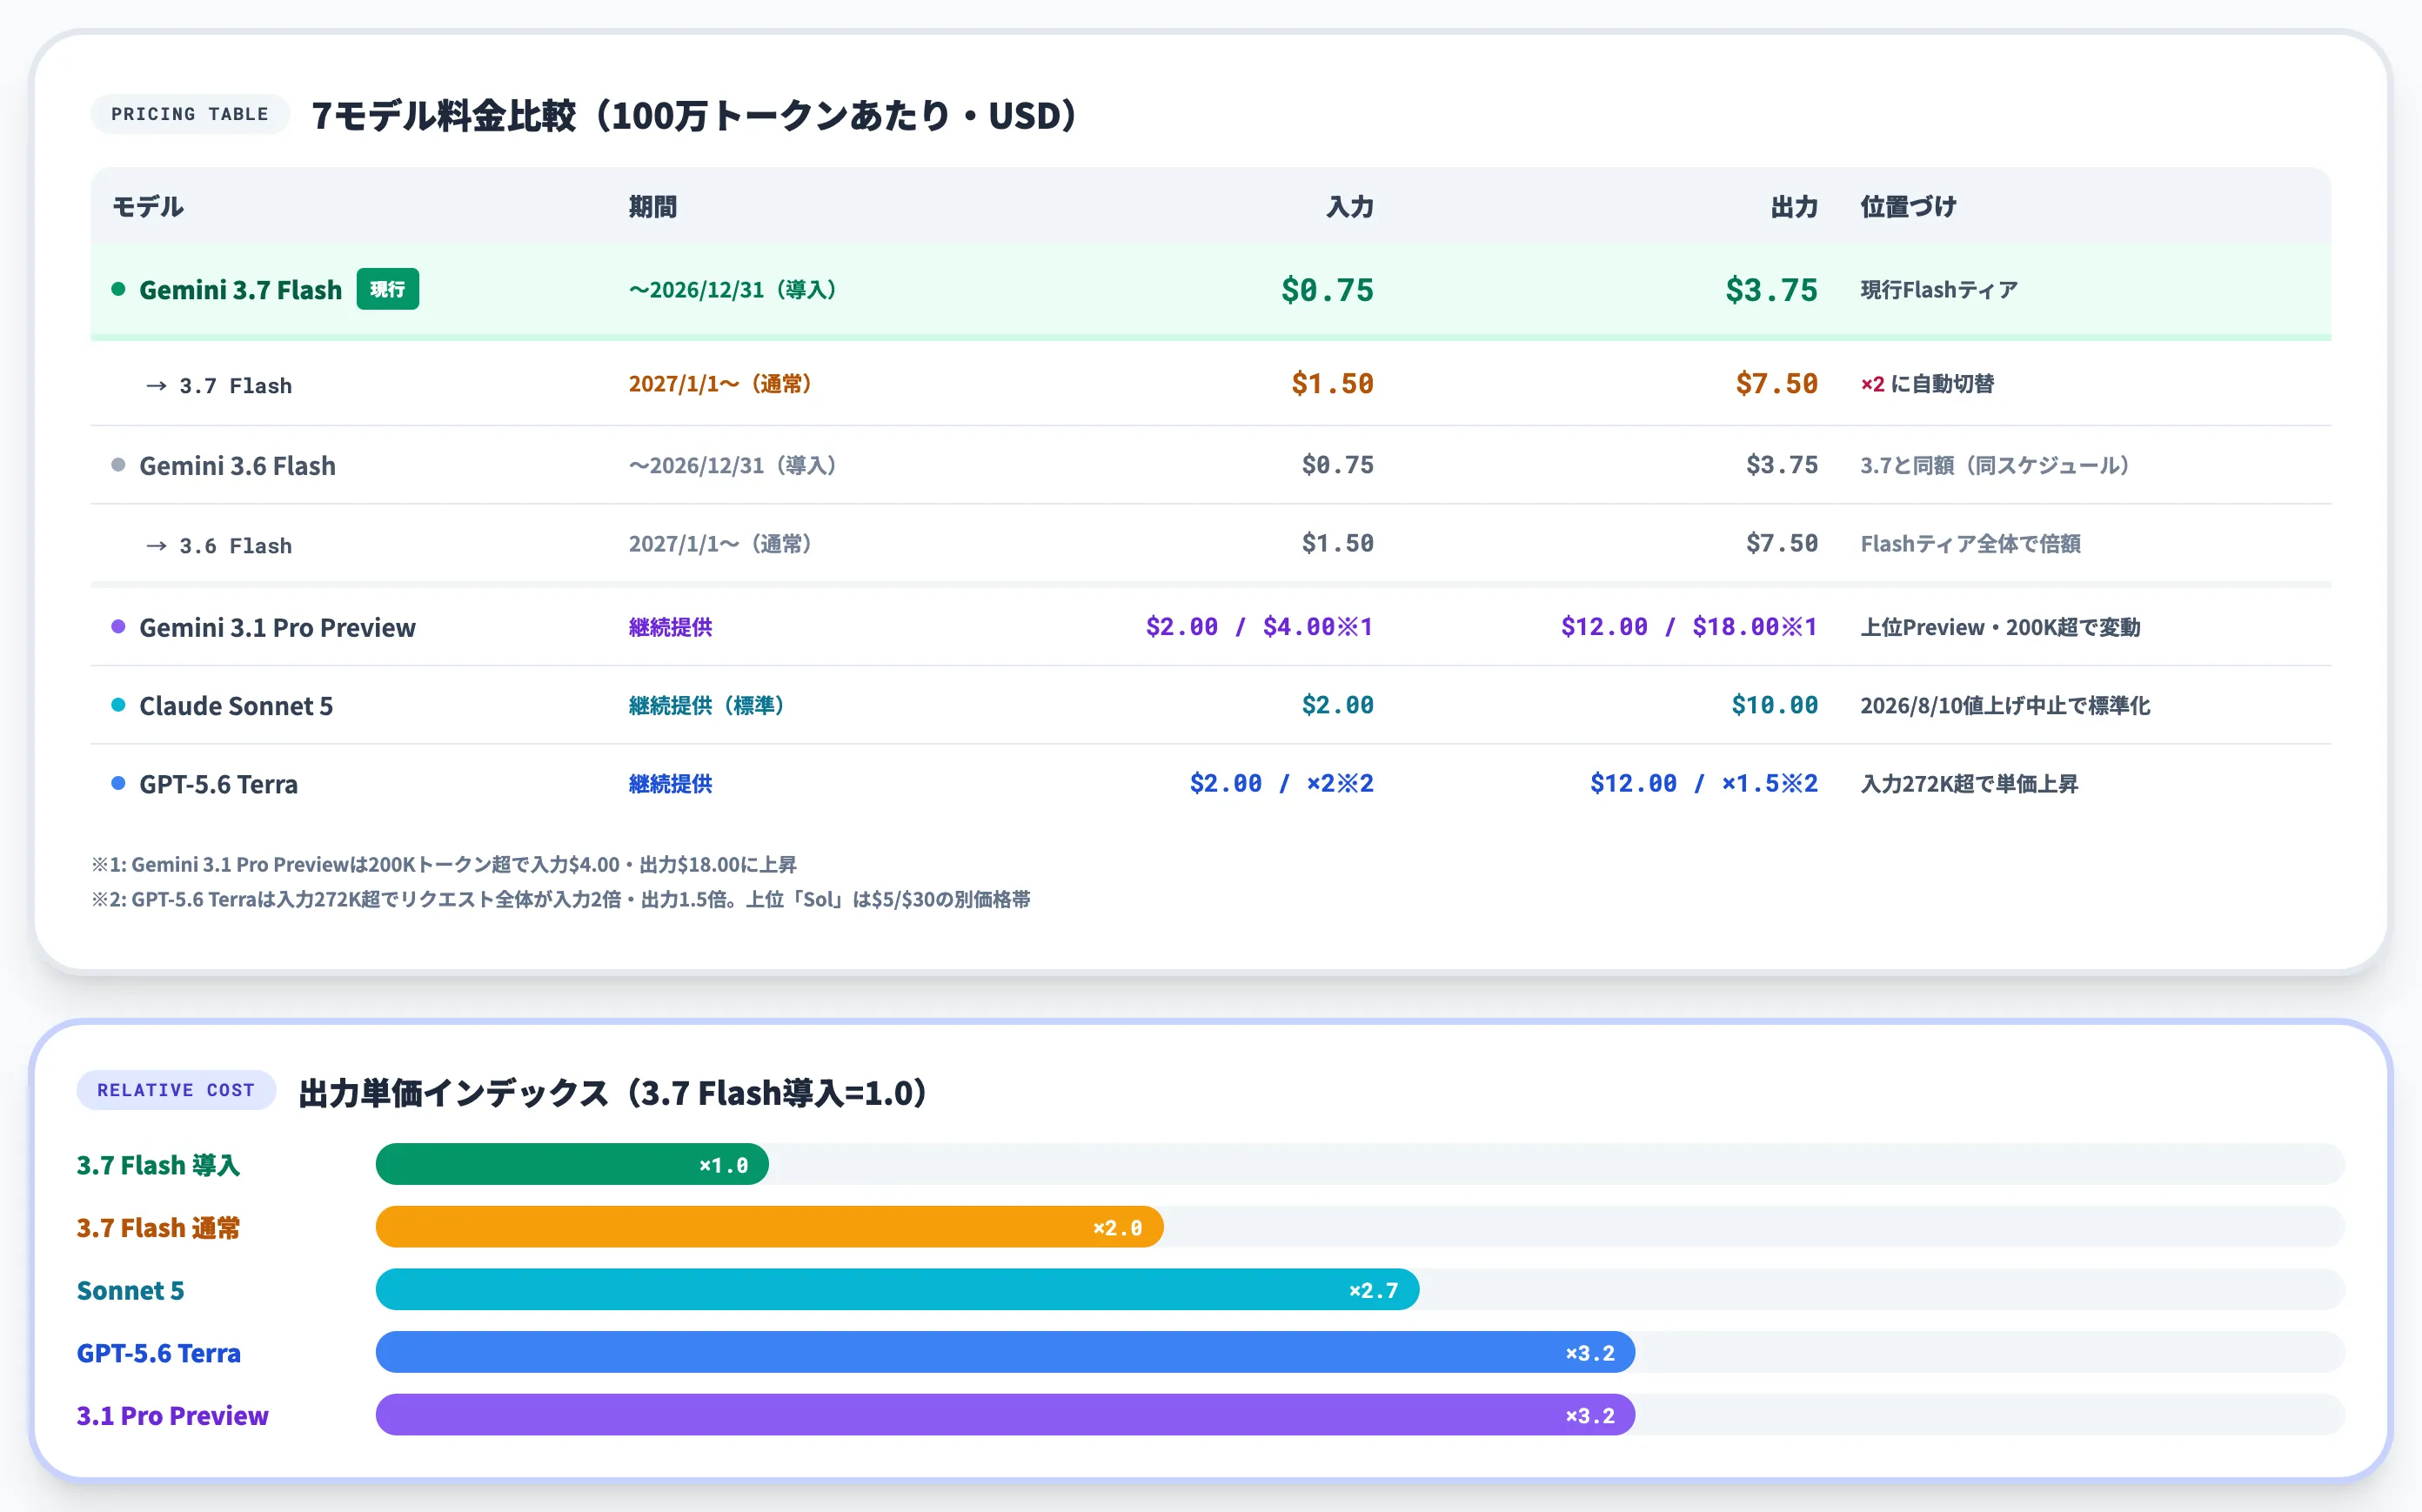Click the green dot beside Gemini 3.7 Flash
This screenshot has width=2422, height=1512.
(118, 289)
